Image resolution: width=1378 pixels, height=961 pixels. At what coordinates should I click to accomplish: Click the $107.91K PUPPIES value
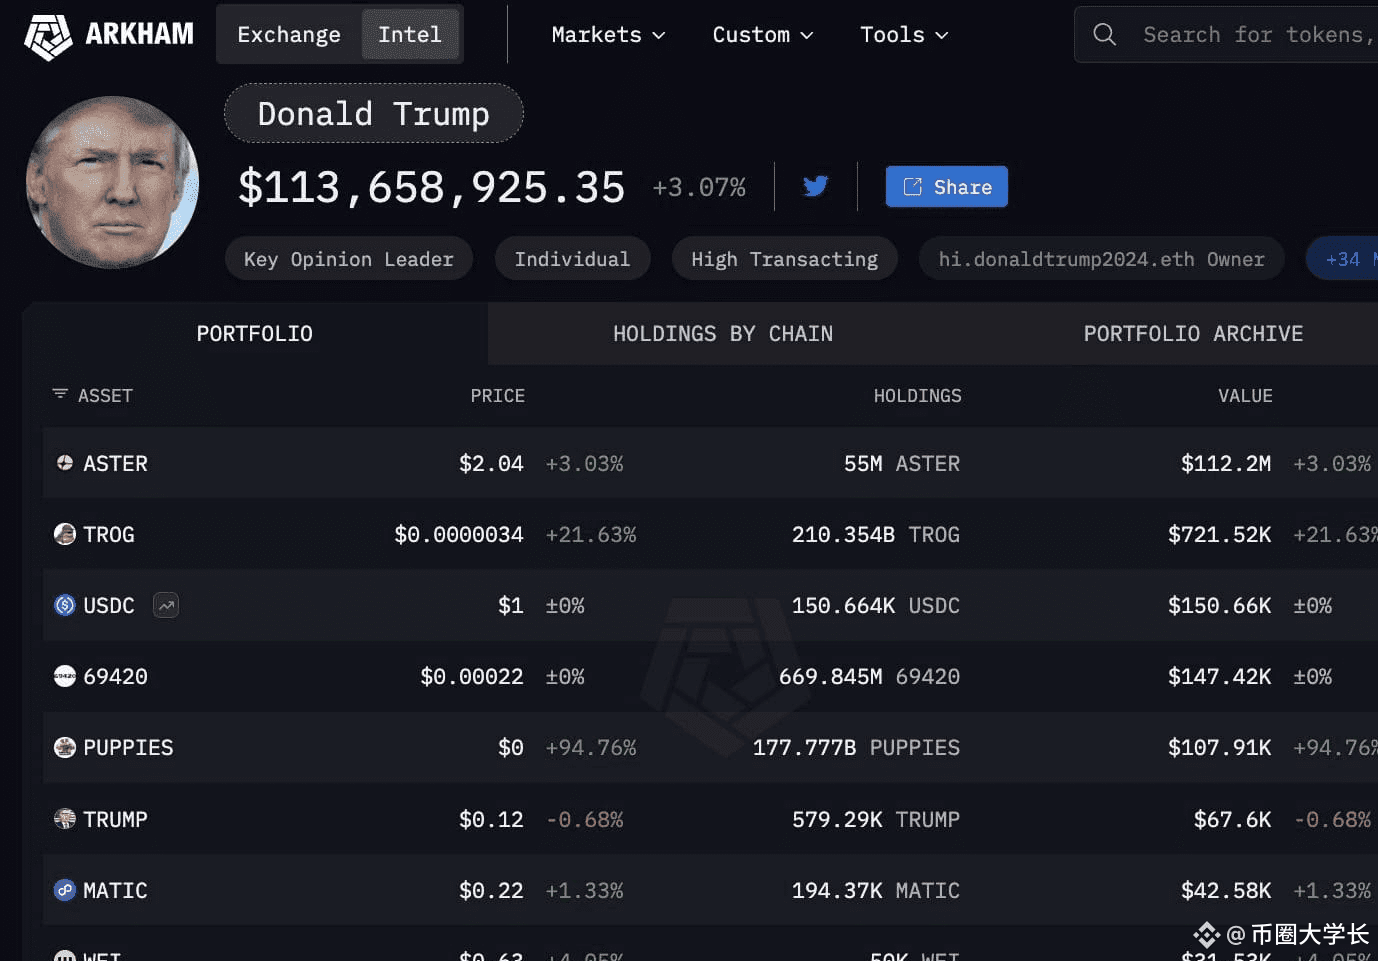[x=1220, y=747]
